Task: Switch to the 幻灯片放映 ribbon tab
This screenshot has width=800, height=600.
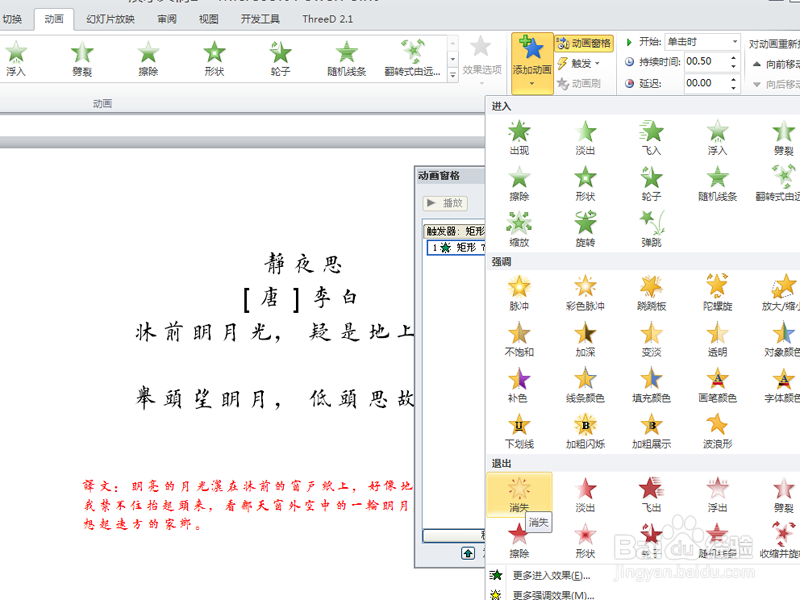Action: tap(111, 19)
